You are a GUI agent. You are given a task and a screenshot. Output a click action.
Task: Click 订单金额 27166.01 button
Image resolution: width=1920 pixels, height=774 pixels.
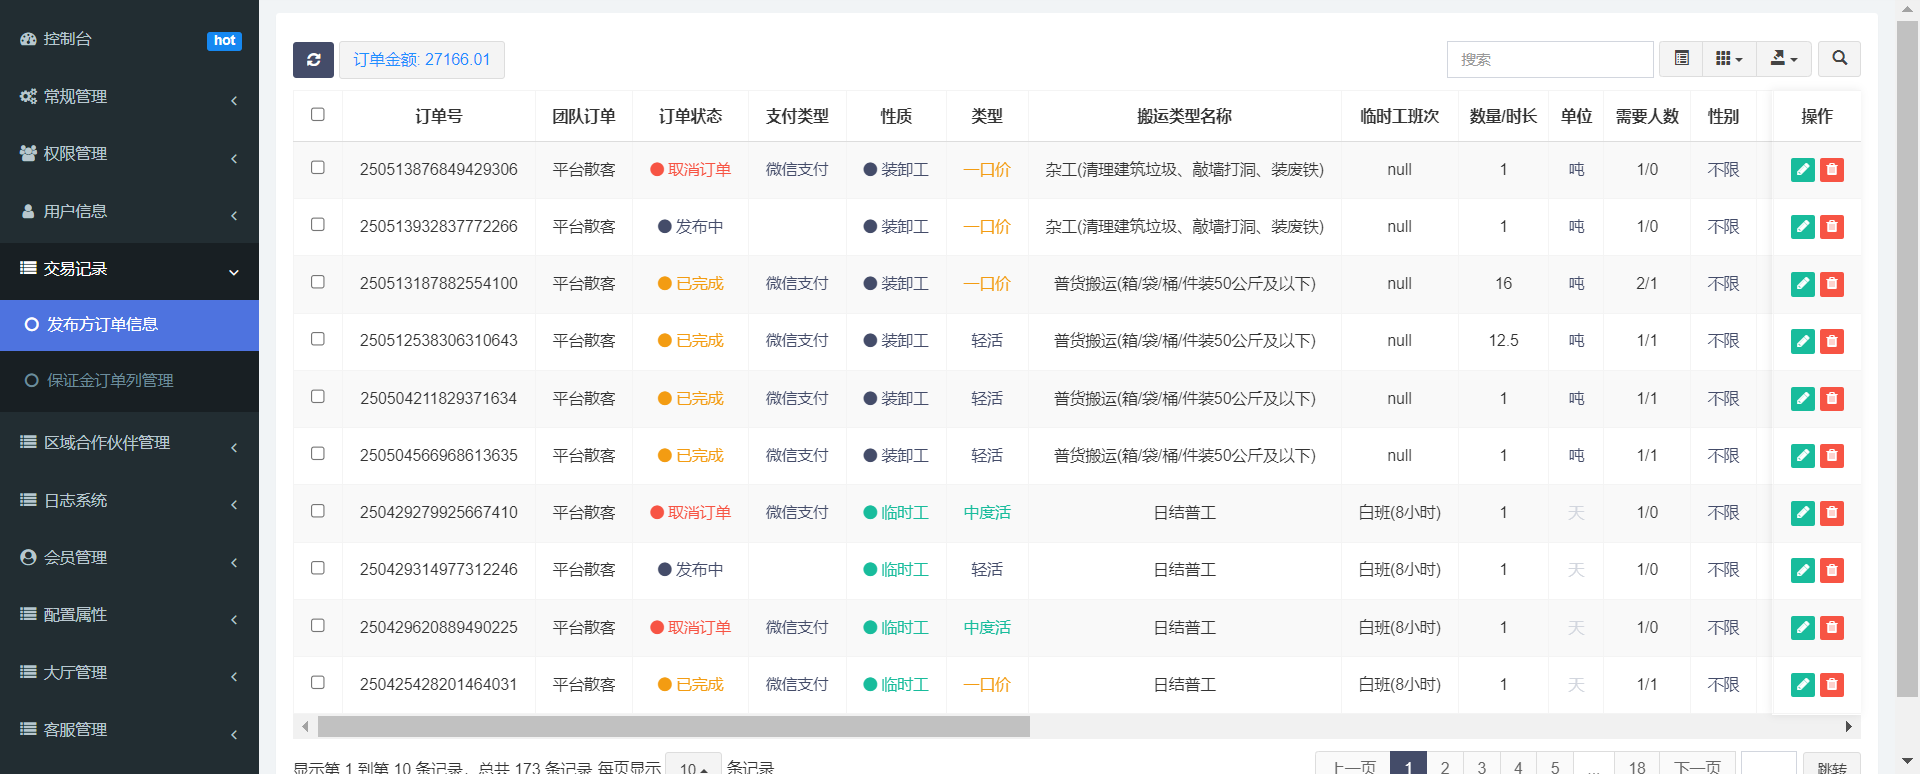click(x=422, y=60)
